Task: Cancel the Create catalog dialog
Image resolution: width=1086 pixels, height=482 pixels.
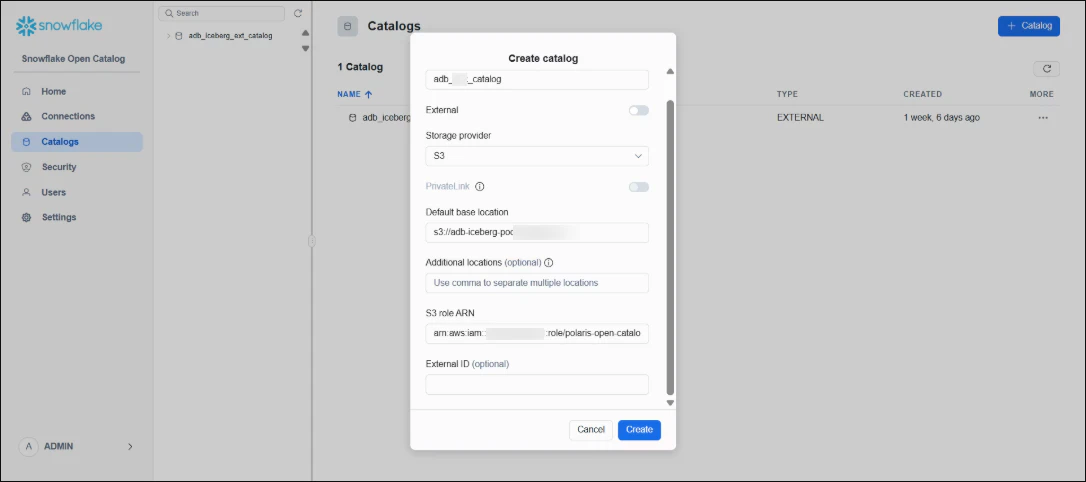Action: point(591,429)
